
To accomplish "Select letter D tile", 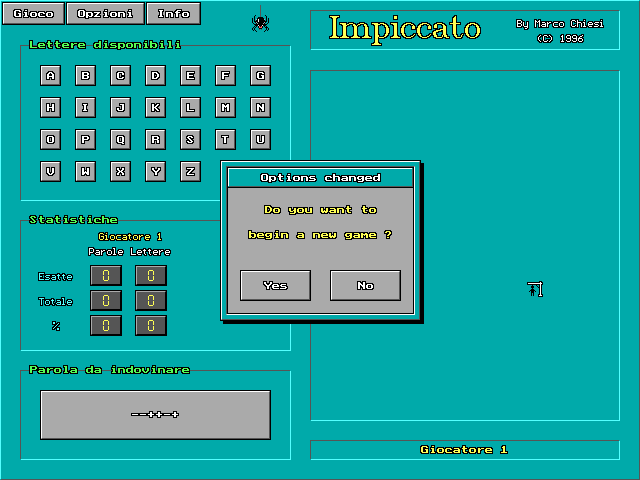I will (x=156, y=76).
